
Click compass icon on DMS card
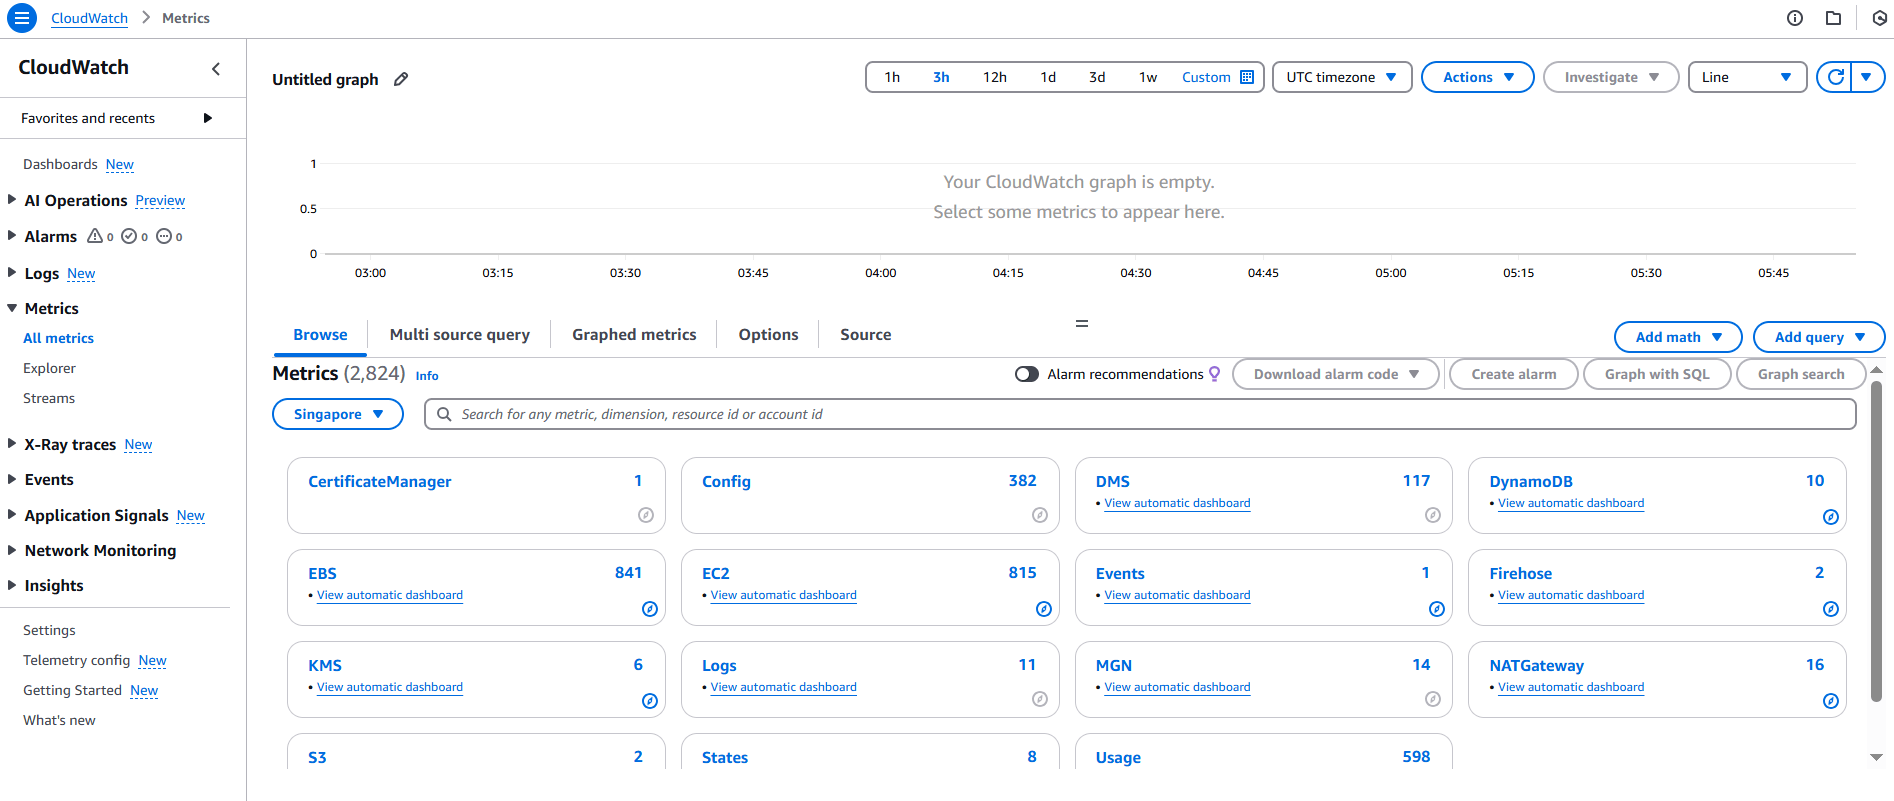tap(1433, 515)
